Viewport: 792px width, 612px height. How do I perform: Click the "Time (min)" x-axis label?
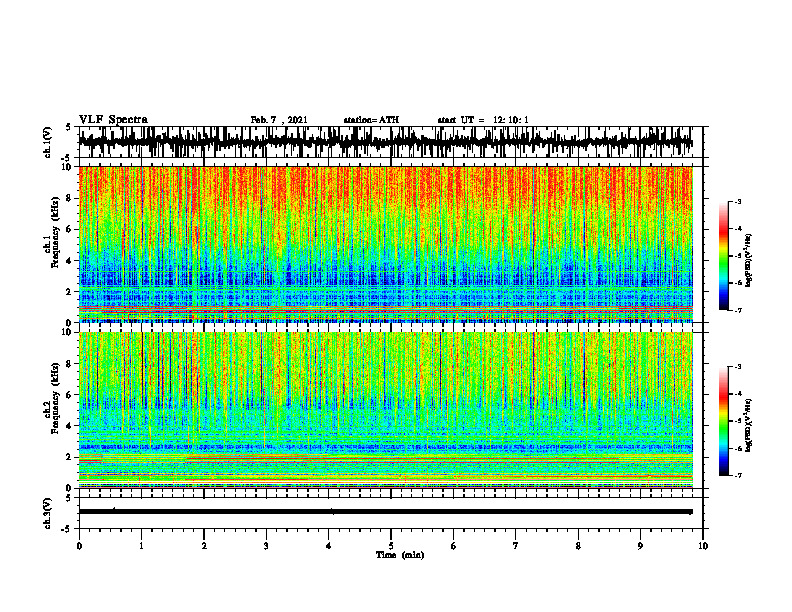(x=400, y=555)
